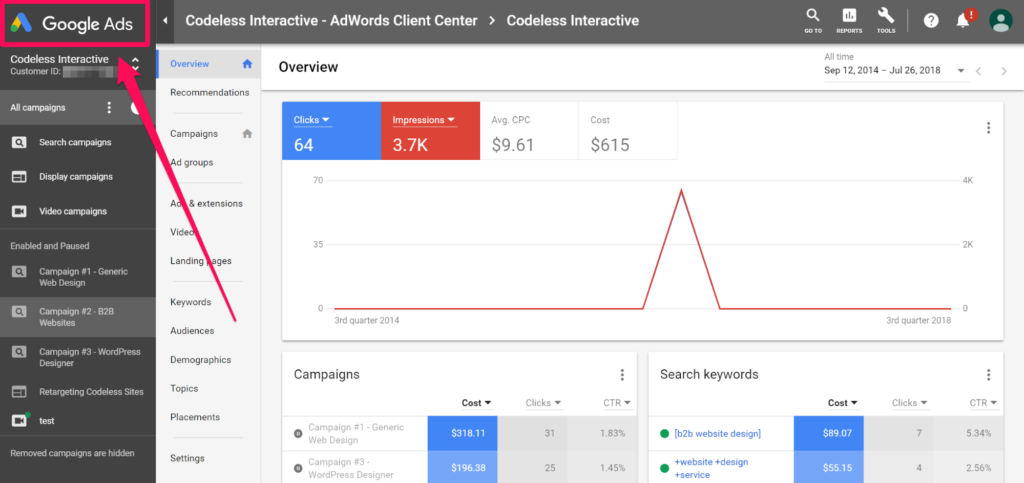Open the Go To search icon
The image size is (1024, 483).
[x=812, y=19]
